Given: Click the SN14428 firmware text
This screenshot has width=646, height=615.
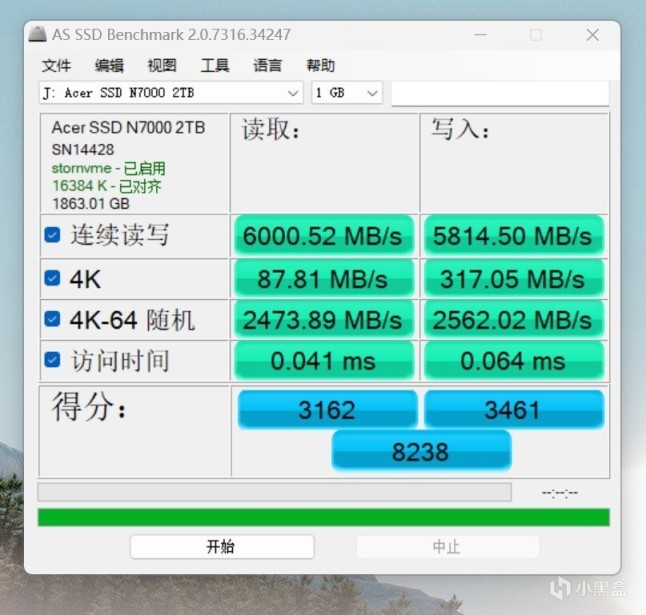Looking at the screenshot, I should [x=83, y=150].
